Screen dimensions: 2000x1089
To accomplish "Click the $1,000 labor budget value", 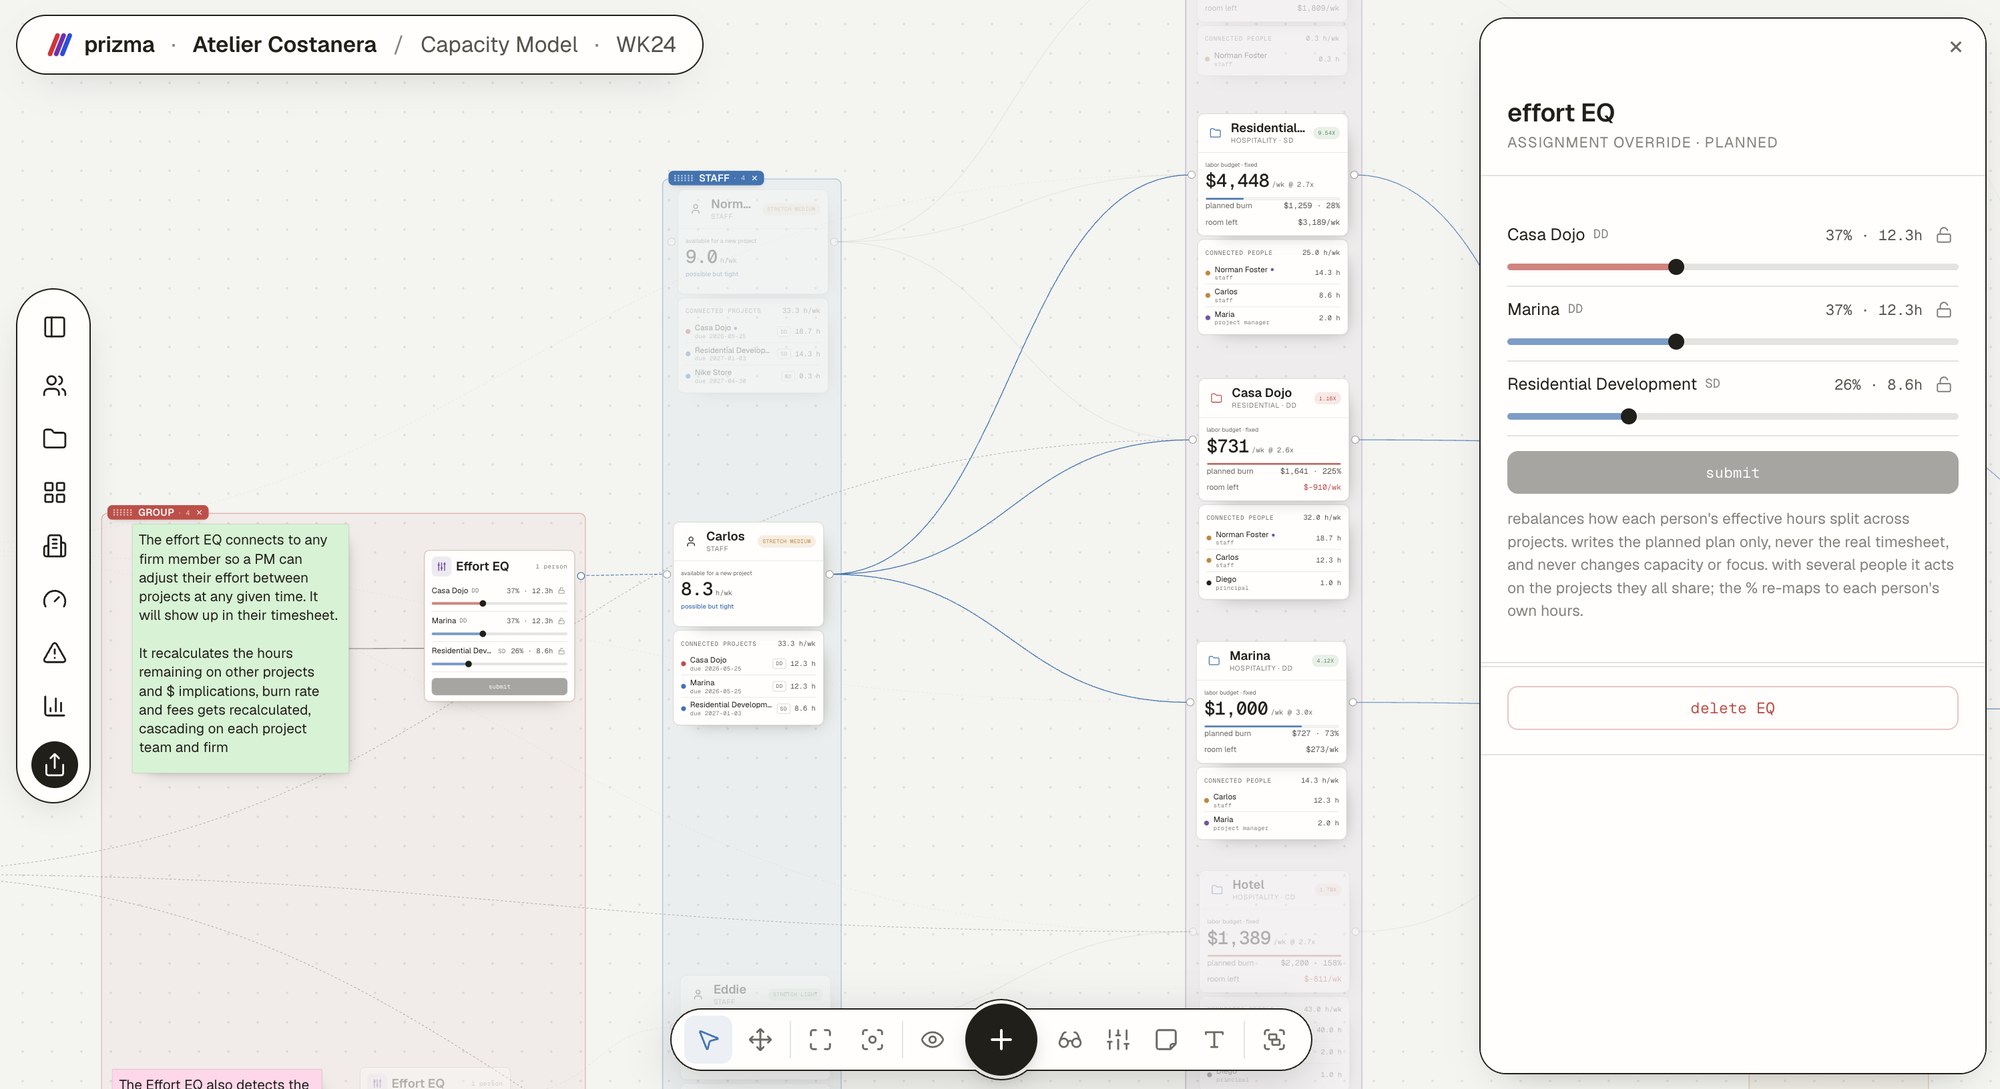I will coord(1236,709).
